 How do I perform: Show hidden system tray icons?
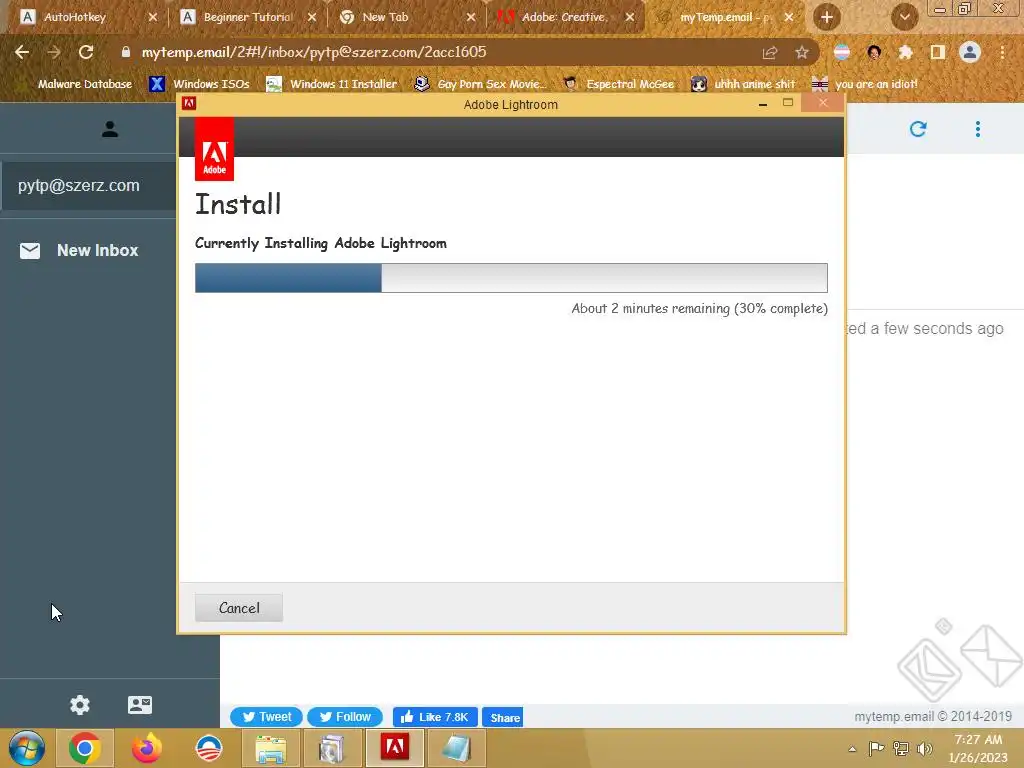pos(852,749)
